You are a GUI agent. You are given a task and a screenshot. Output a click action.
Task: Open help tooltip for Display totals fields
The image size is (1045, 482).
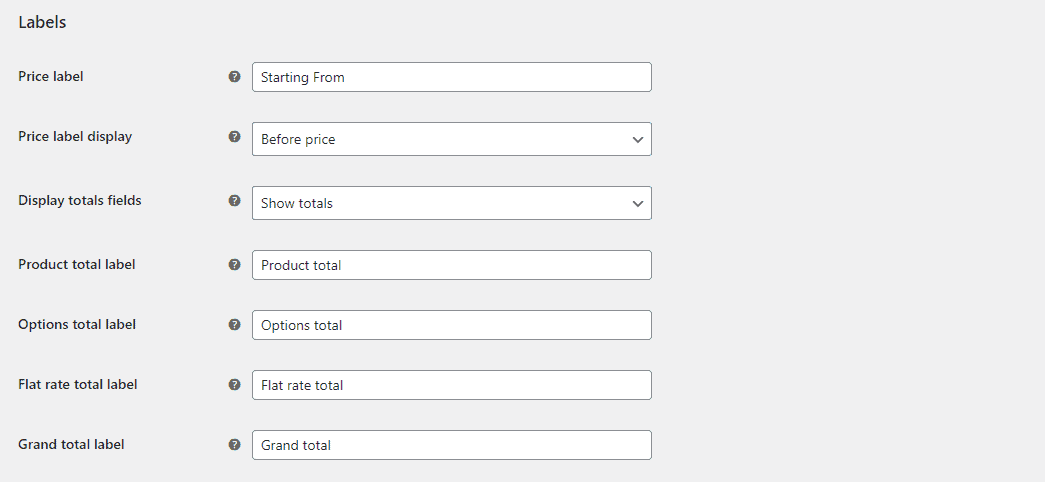click(235, 201)
